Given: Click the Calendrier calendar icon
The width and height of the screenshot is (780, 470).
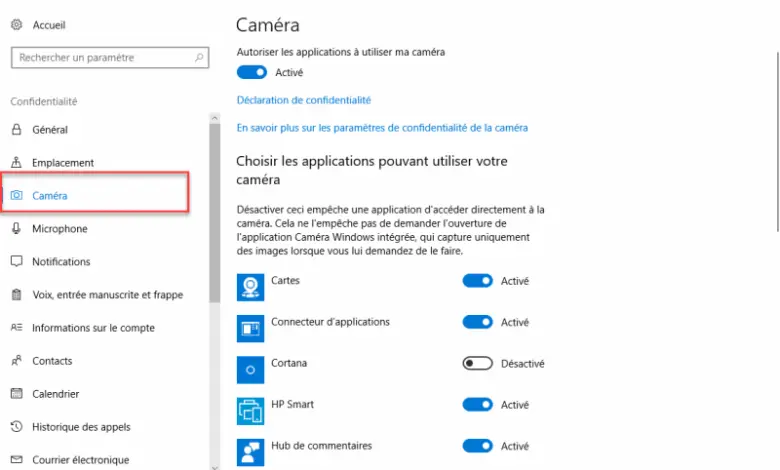Looking at the screenshot, I should point(16,394).
